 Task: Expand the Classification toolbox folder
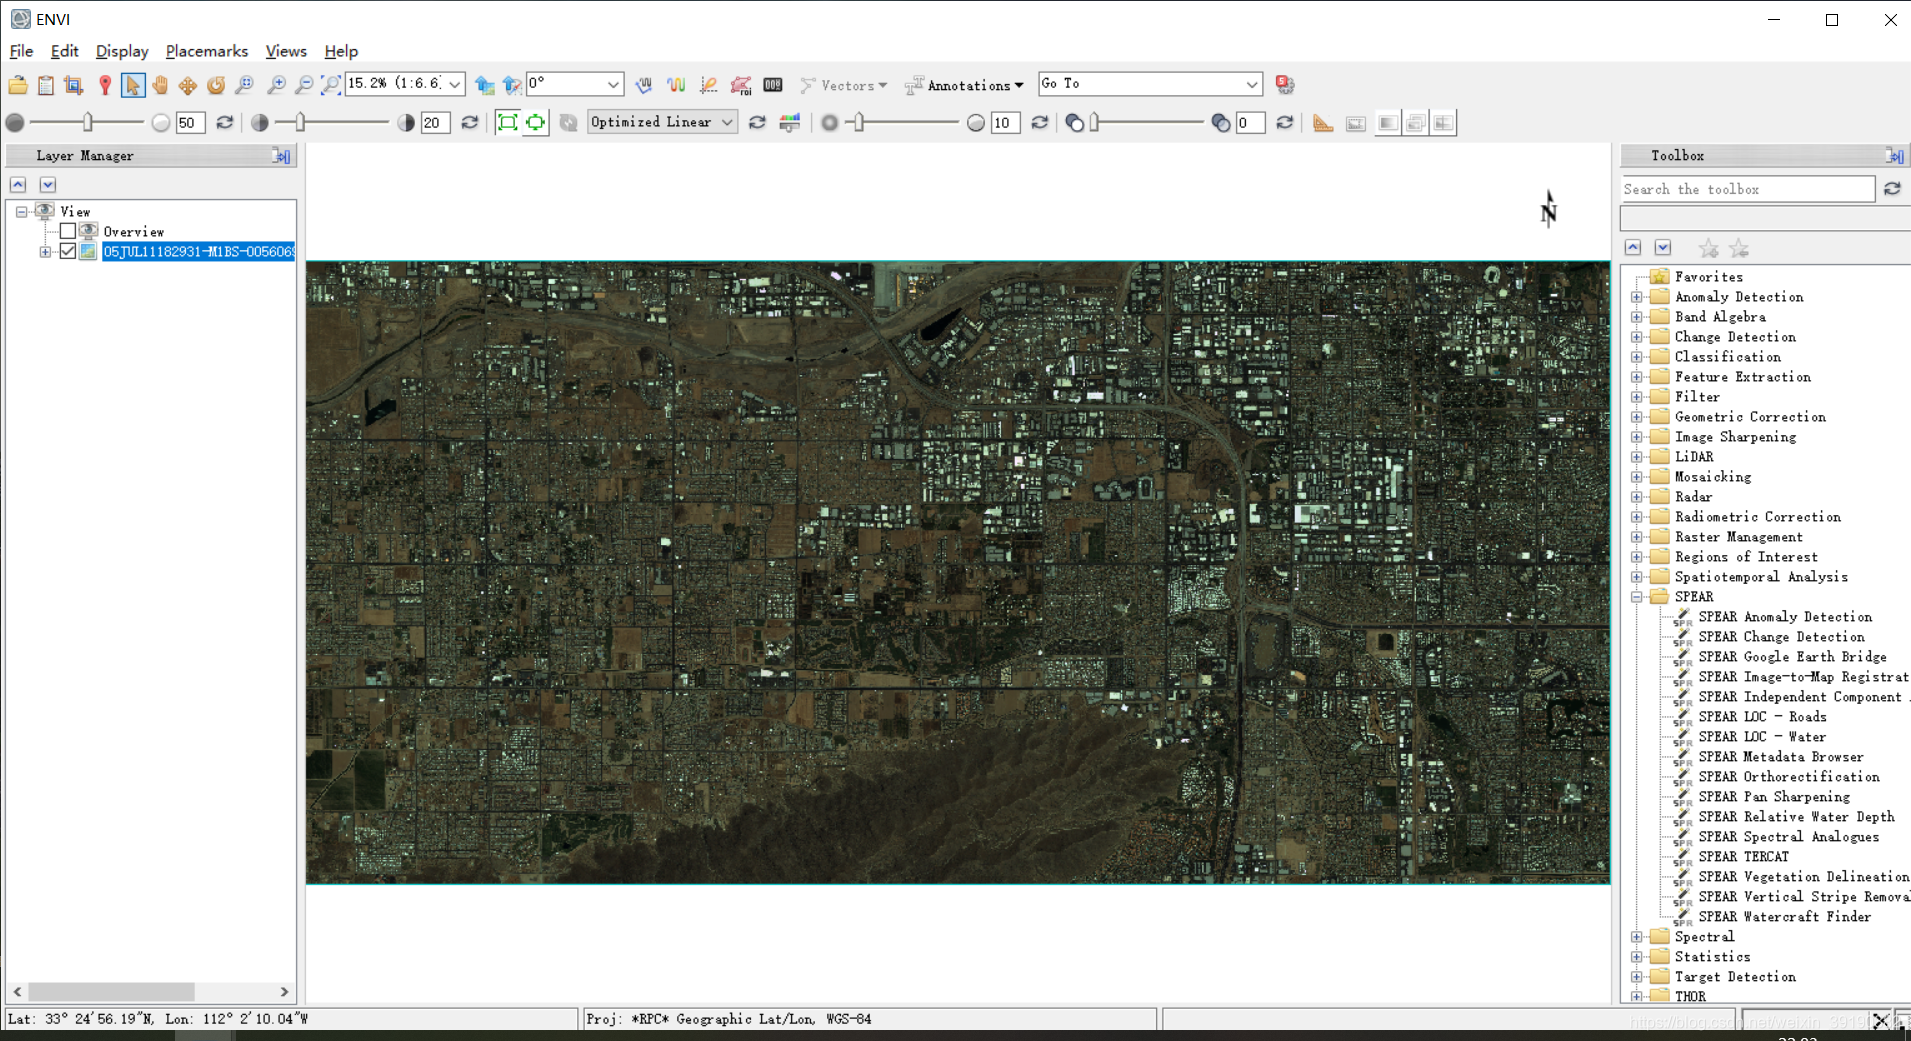point(1636,357)
